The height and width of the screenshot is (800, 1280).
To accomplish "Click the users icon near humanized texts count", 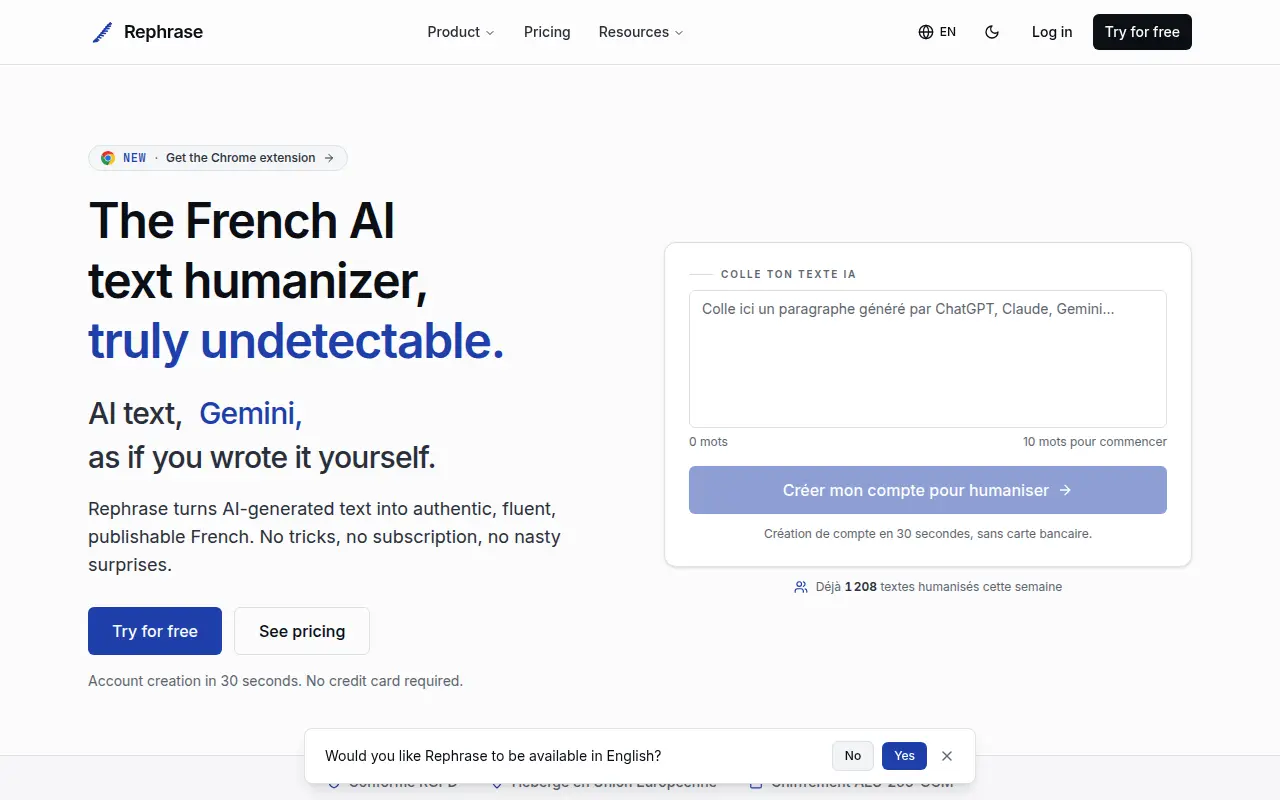I will (x=801, y=587).
